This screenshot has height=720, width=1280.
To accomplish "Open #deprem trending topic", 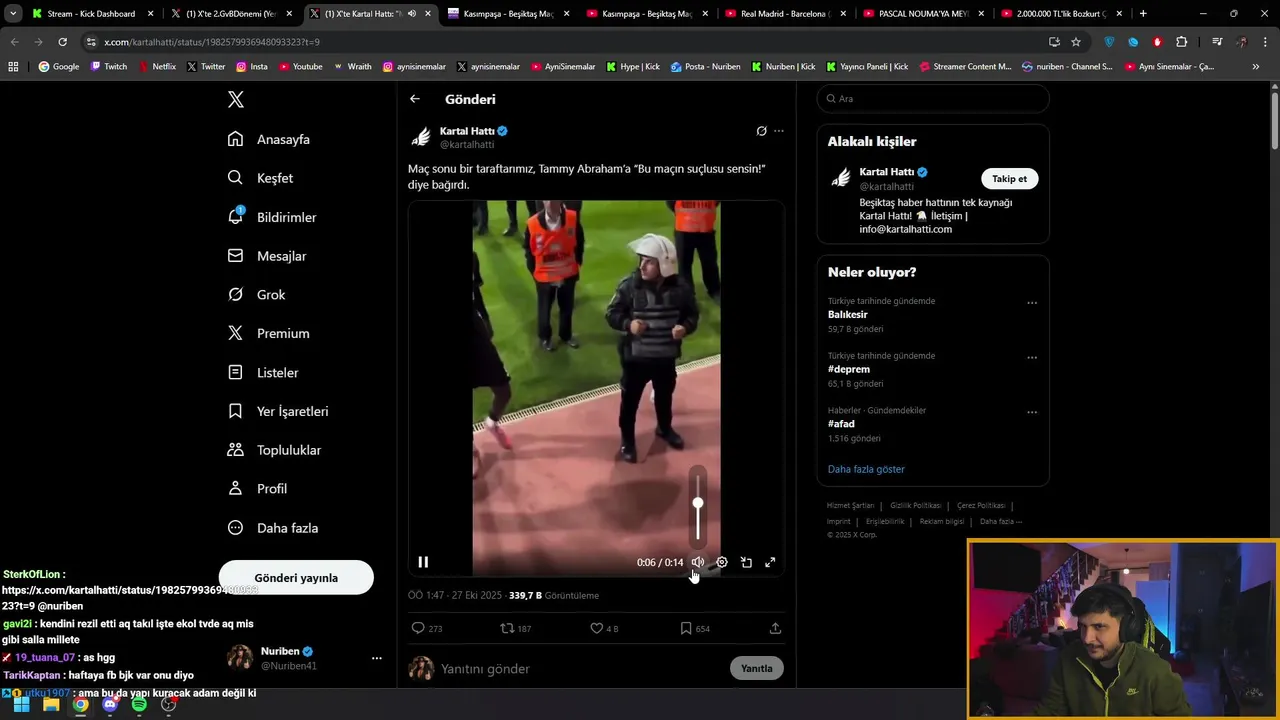I will pos(849,369).
